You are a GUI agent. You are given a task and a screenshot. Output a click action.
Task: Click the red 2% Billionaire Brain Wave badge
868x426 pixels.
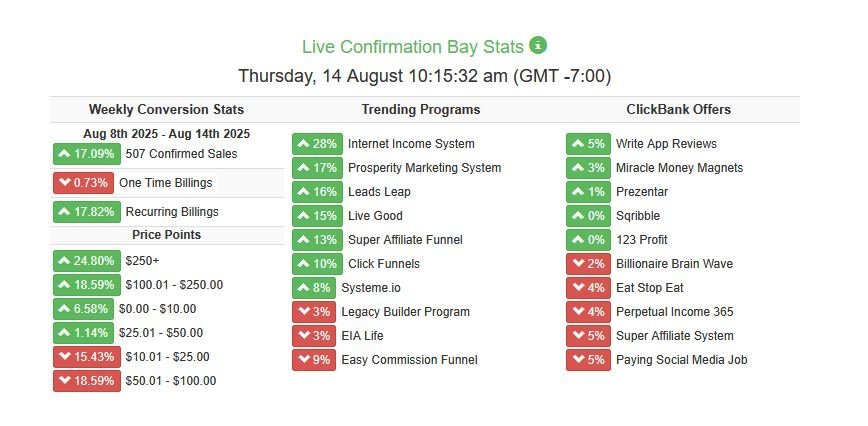point(588,264)
